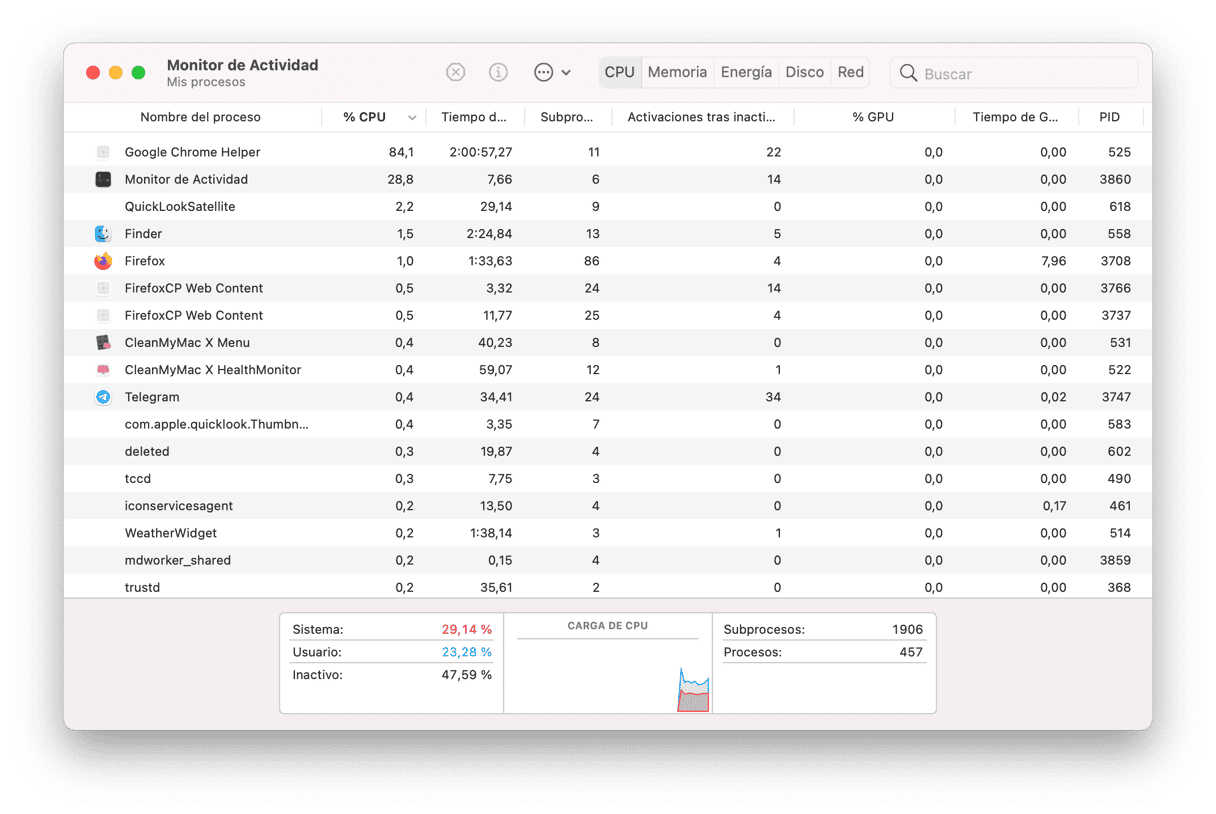Switch to the Disco tab
Viewport: 1216px width, 814px height.
click(805, 72)
